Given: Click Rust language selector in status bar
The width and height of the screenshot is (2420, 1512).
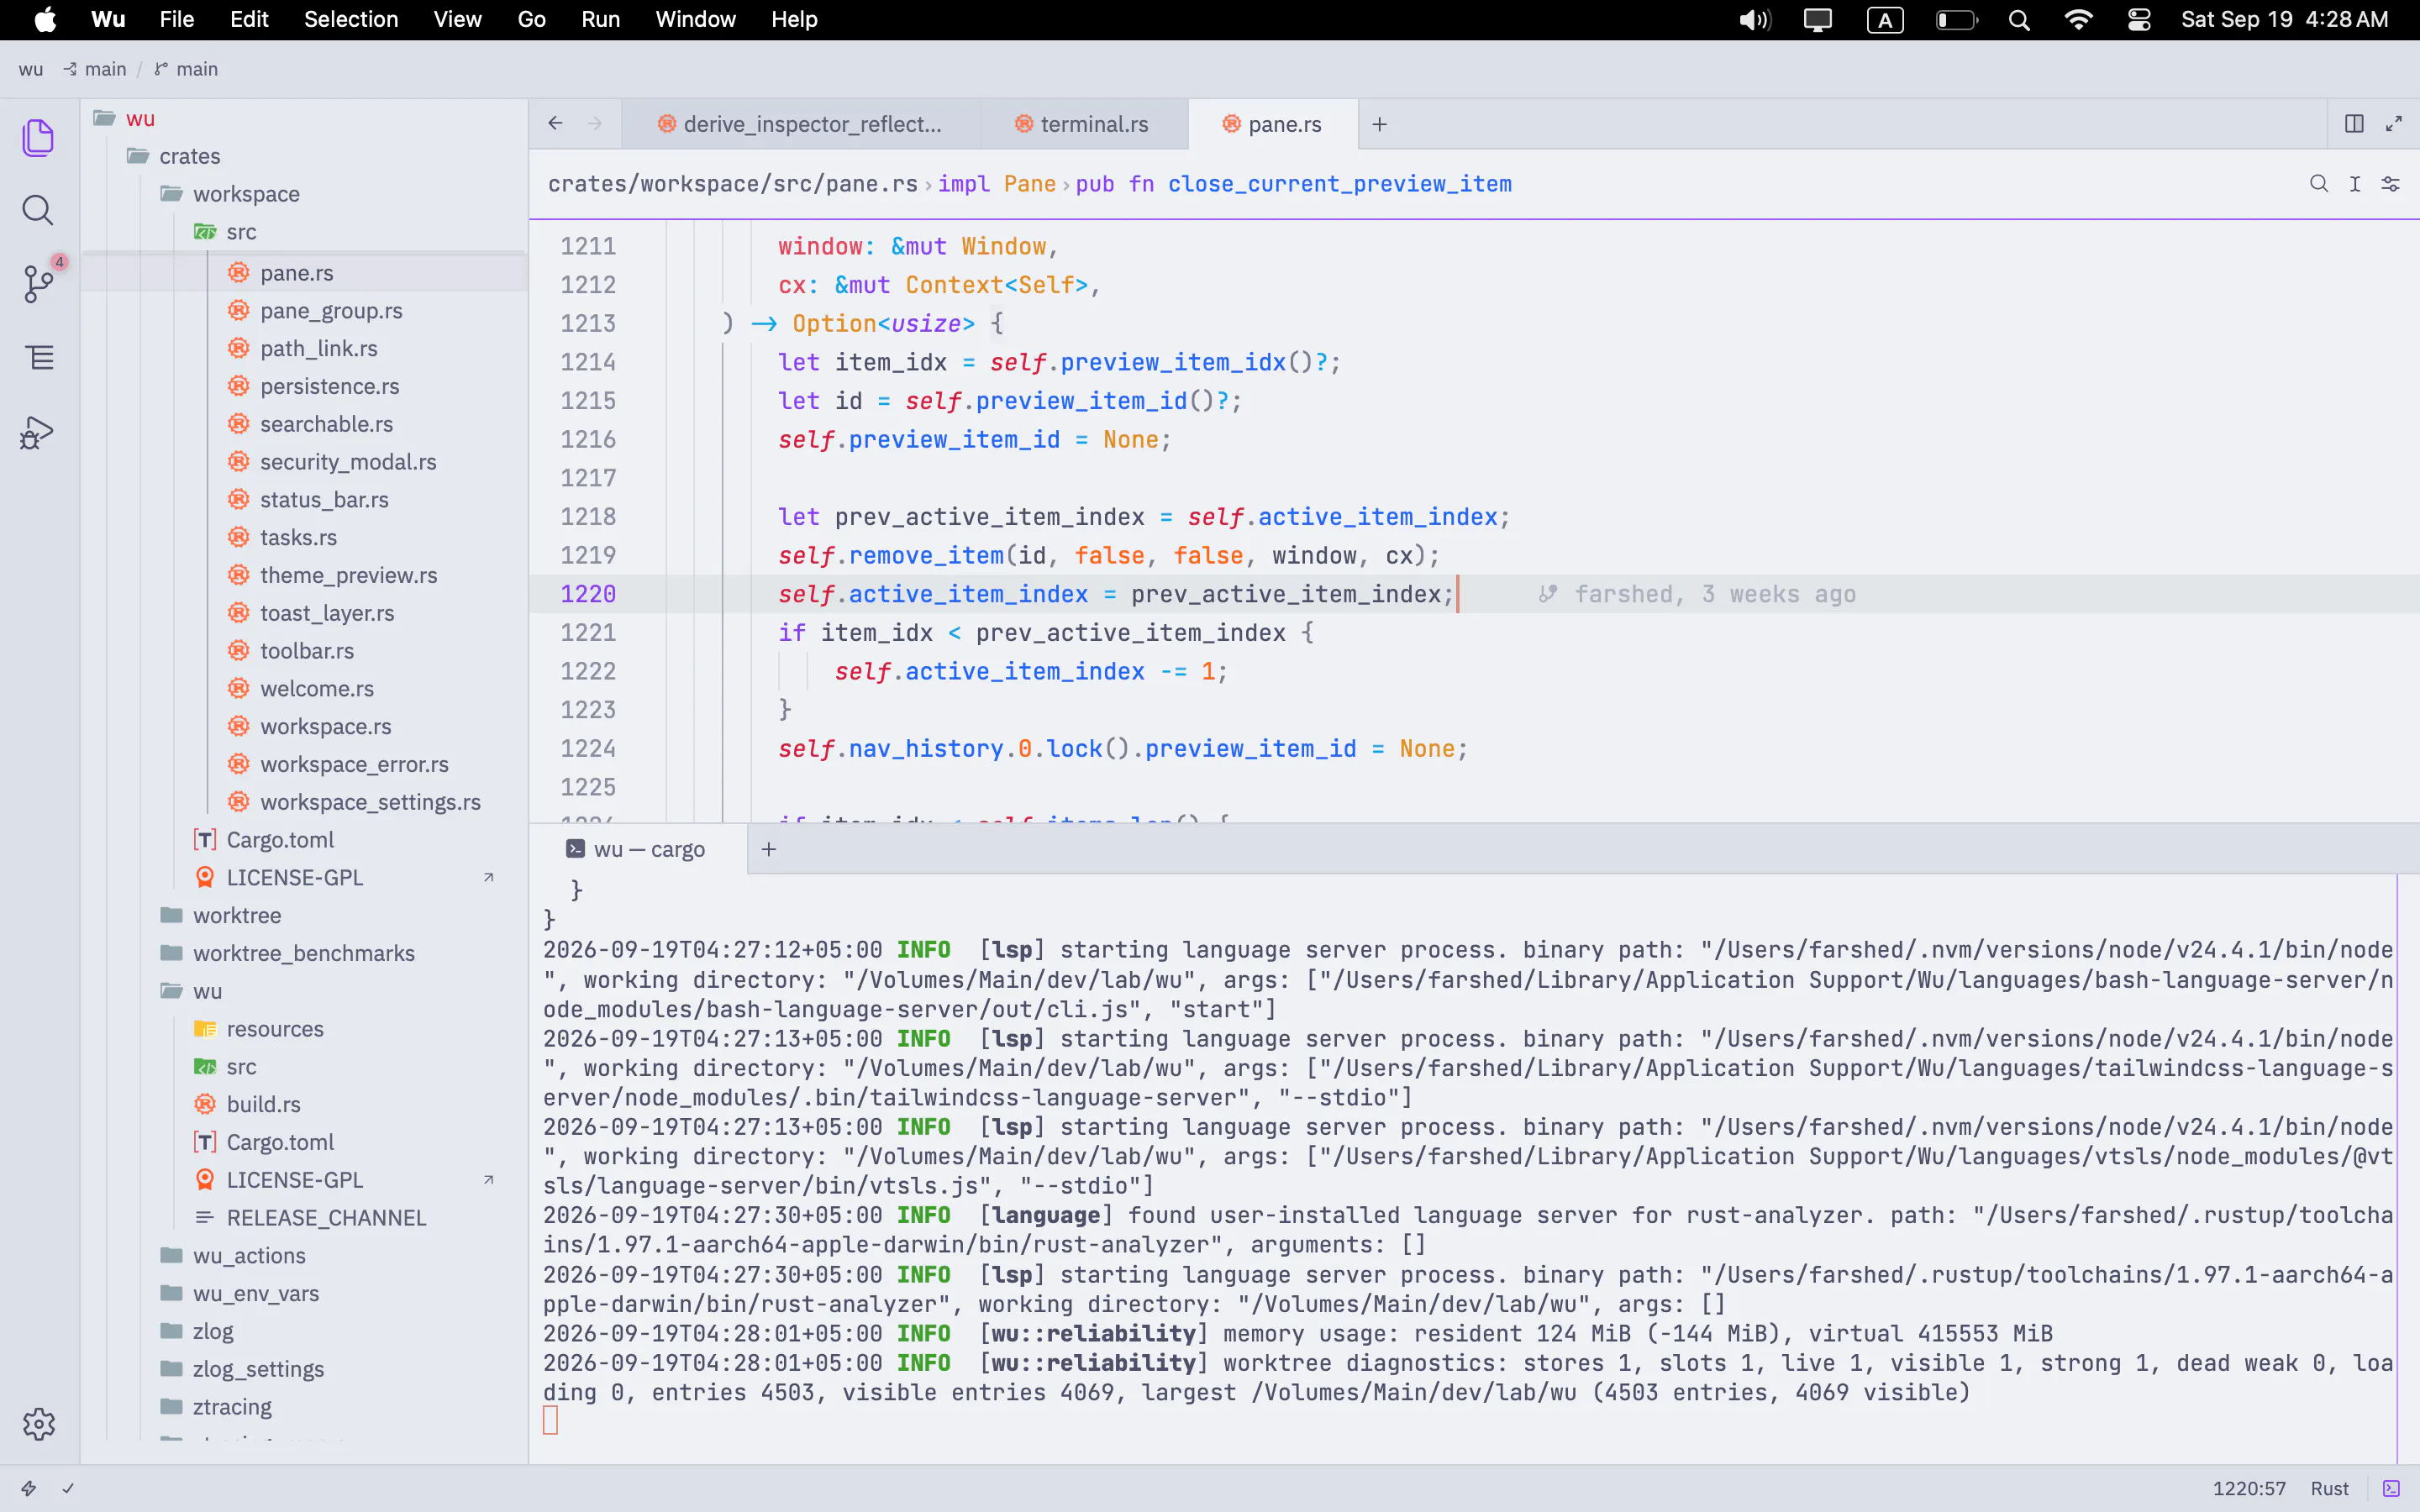Looking at the screenshot, I should (x=2329, y=1488).
